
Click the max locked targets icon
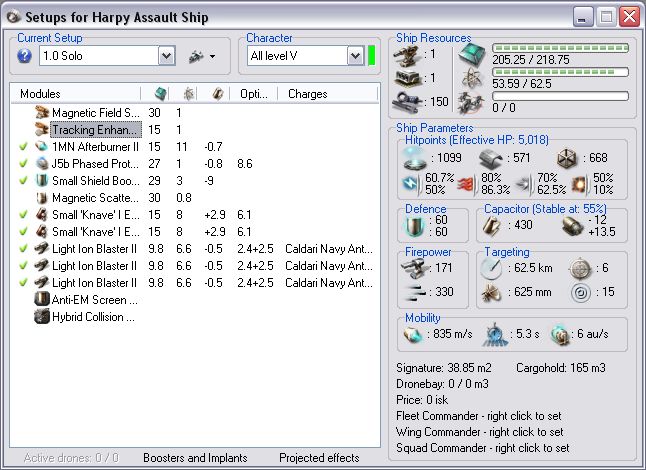tap(580, 269)
